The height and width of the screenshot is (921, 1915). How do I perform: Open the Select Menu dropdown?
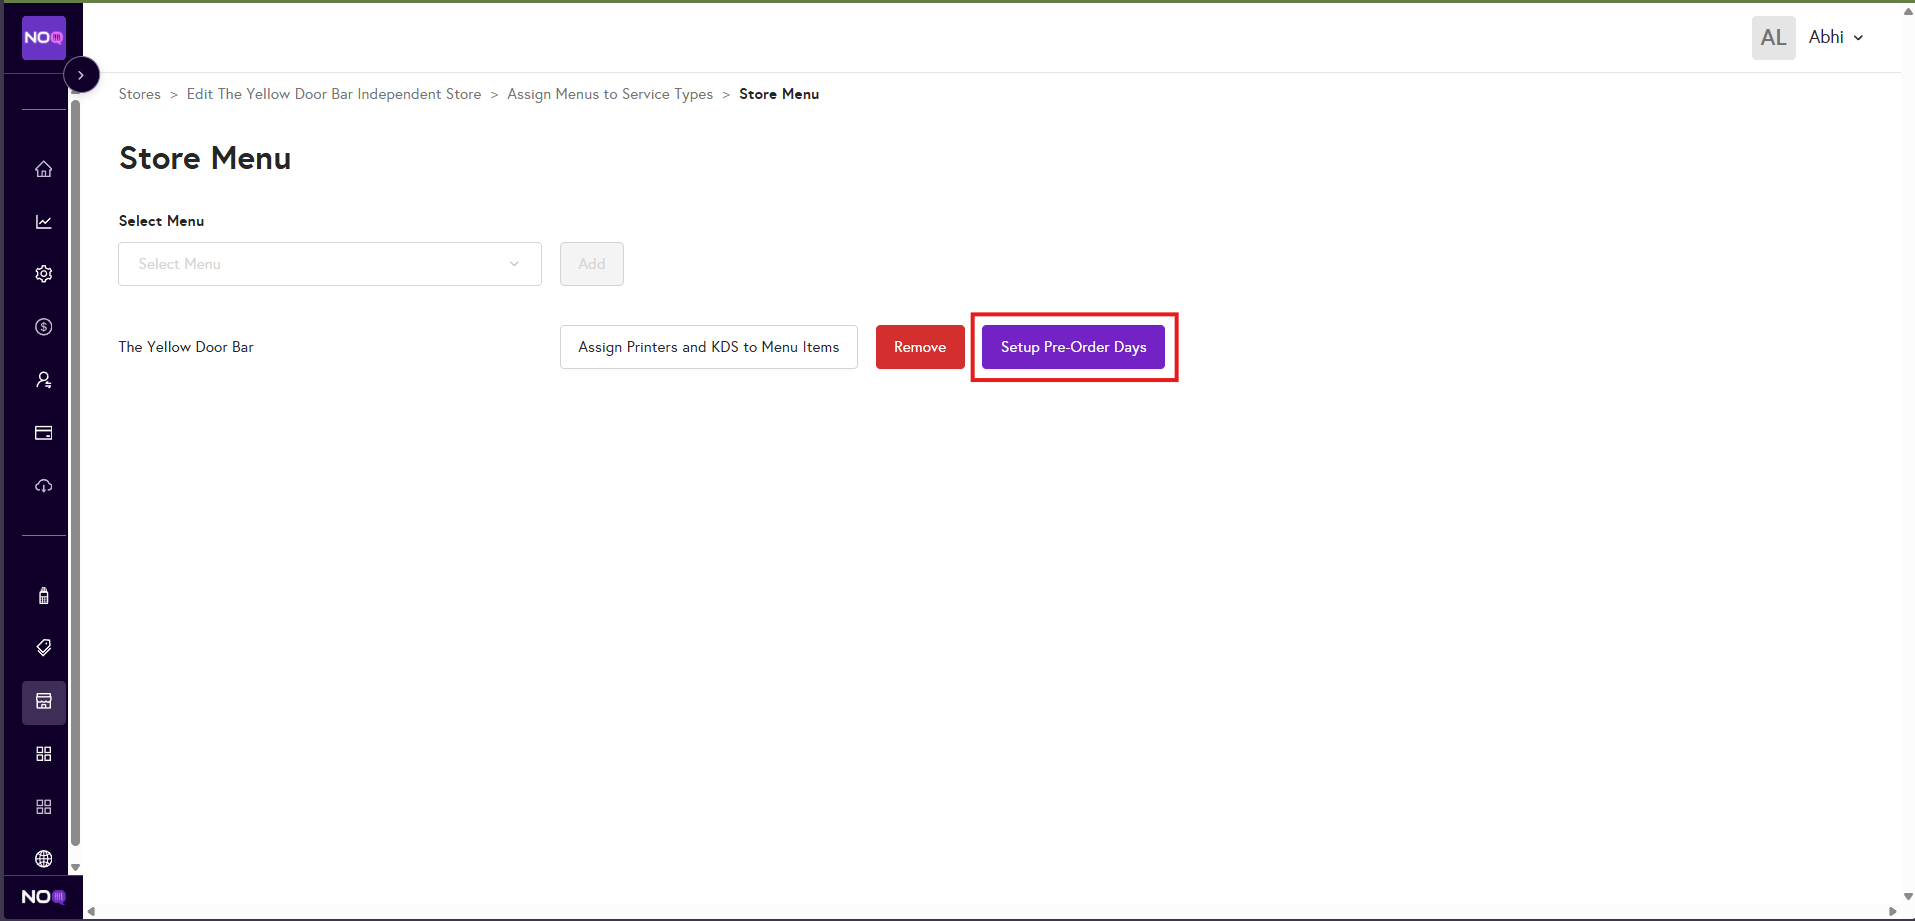[329, 264]
